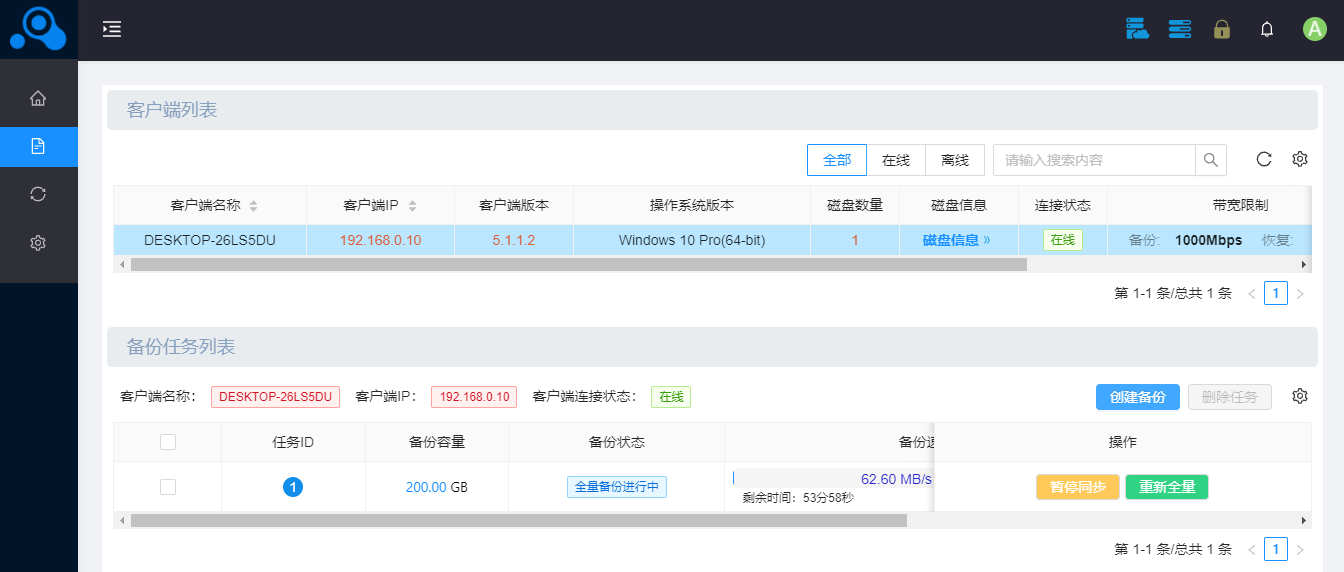Click the search magnifier icon
Viewport: 1344px width, 572px height.
pos(1210,160)
